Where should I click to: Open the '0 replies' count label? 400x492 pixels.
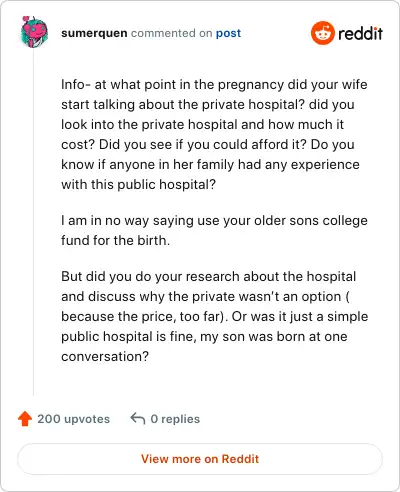click(x=175, y=419)
